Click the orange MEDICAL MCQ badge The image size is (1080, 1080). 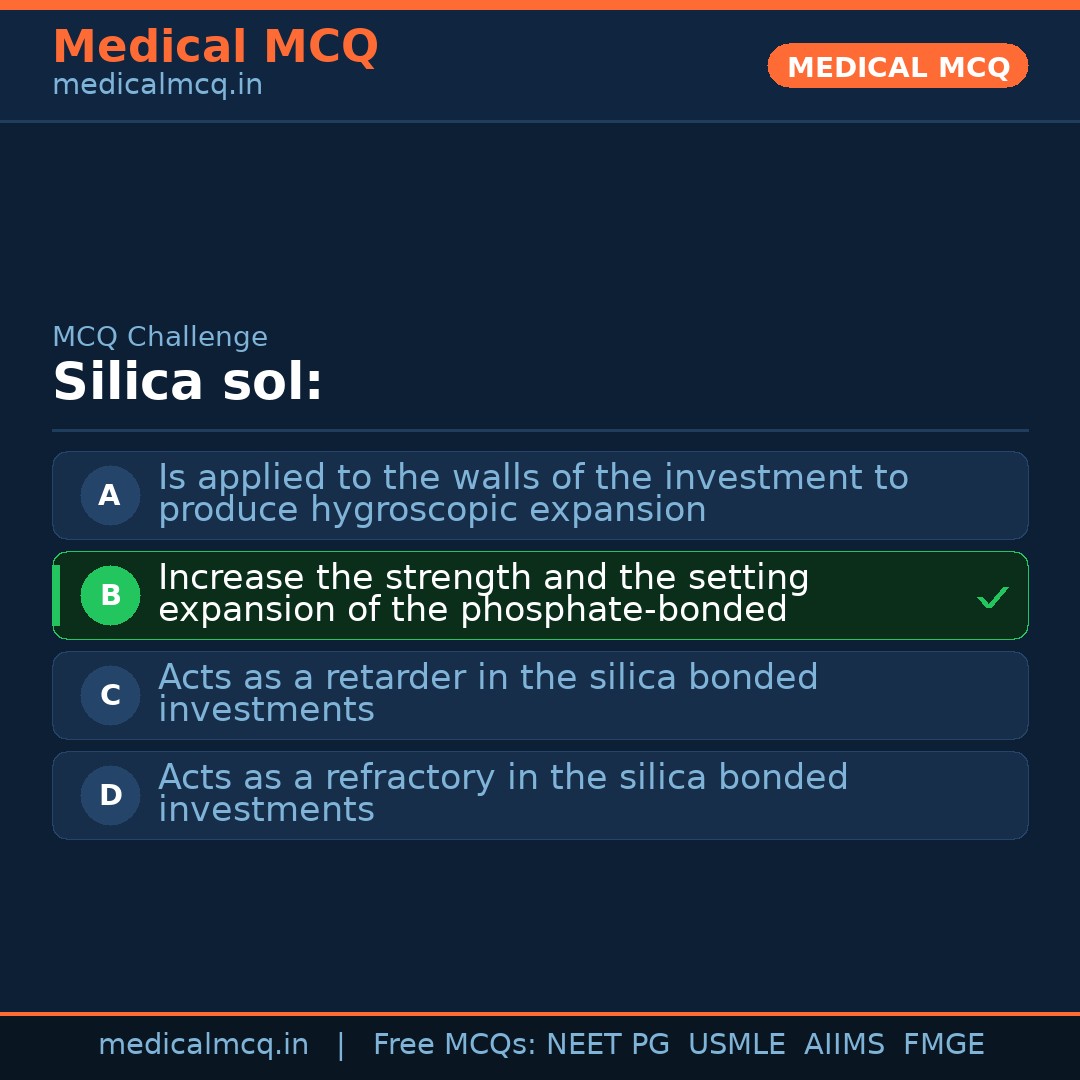[x=898, y=66]
